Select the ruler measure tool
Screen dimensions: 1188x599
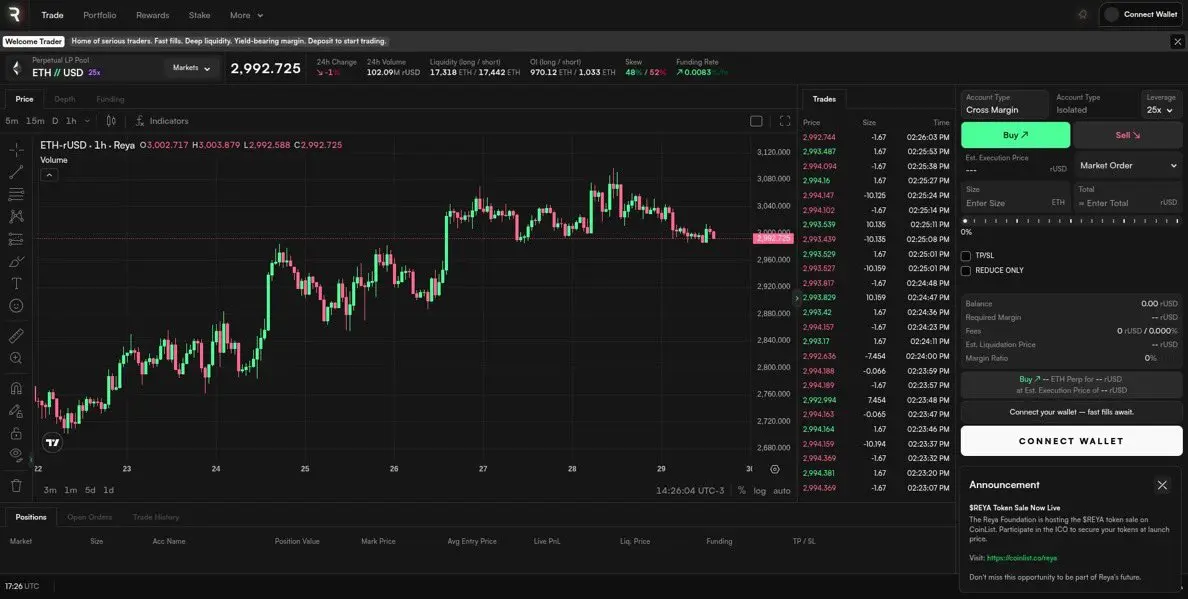tap(16, 335)
